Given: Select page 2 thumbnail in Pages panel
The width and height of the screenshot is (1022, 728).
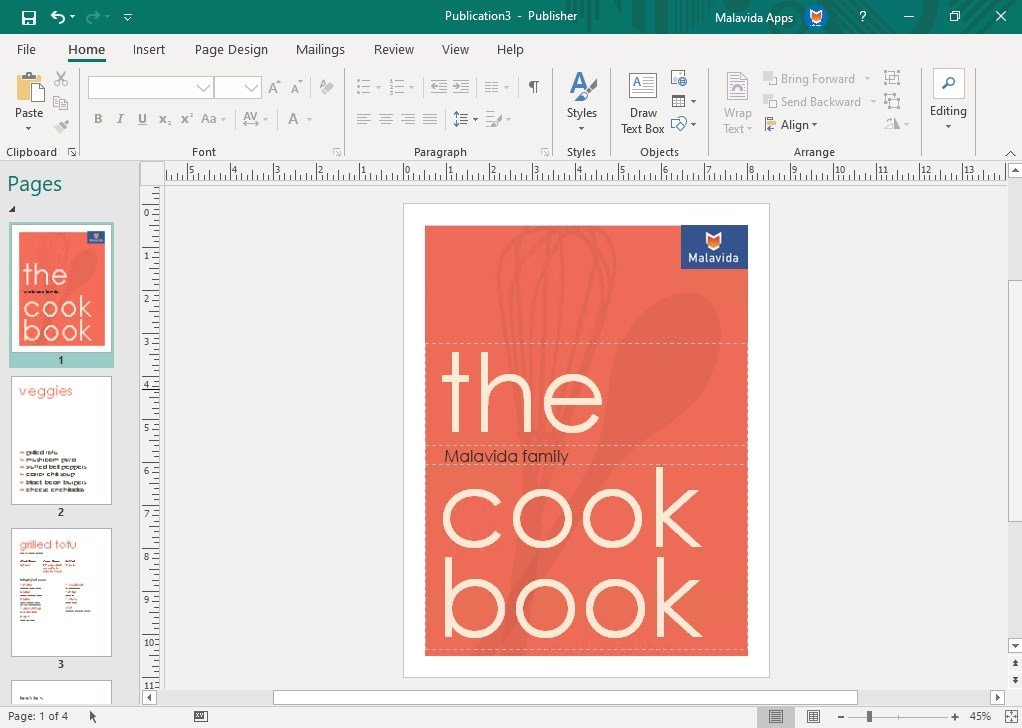Looking at the screenshot, I should click(x=61, y=440).
